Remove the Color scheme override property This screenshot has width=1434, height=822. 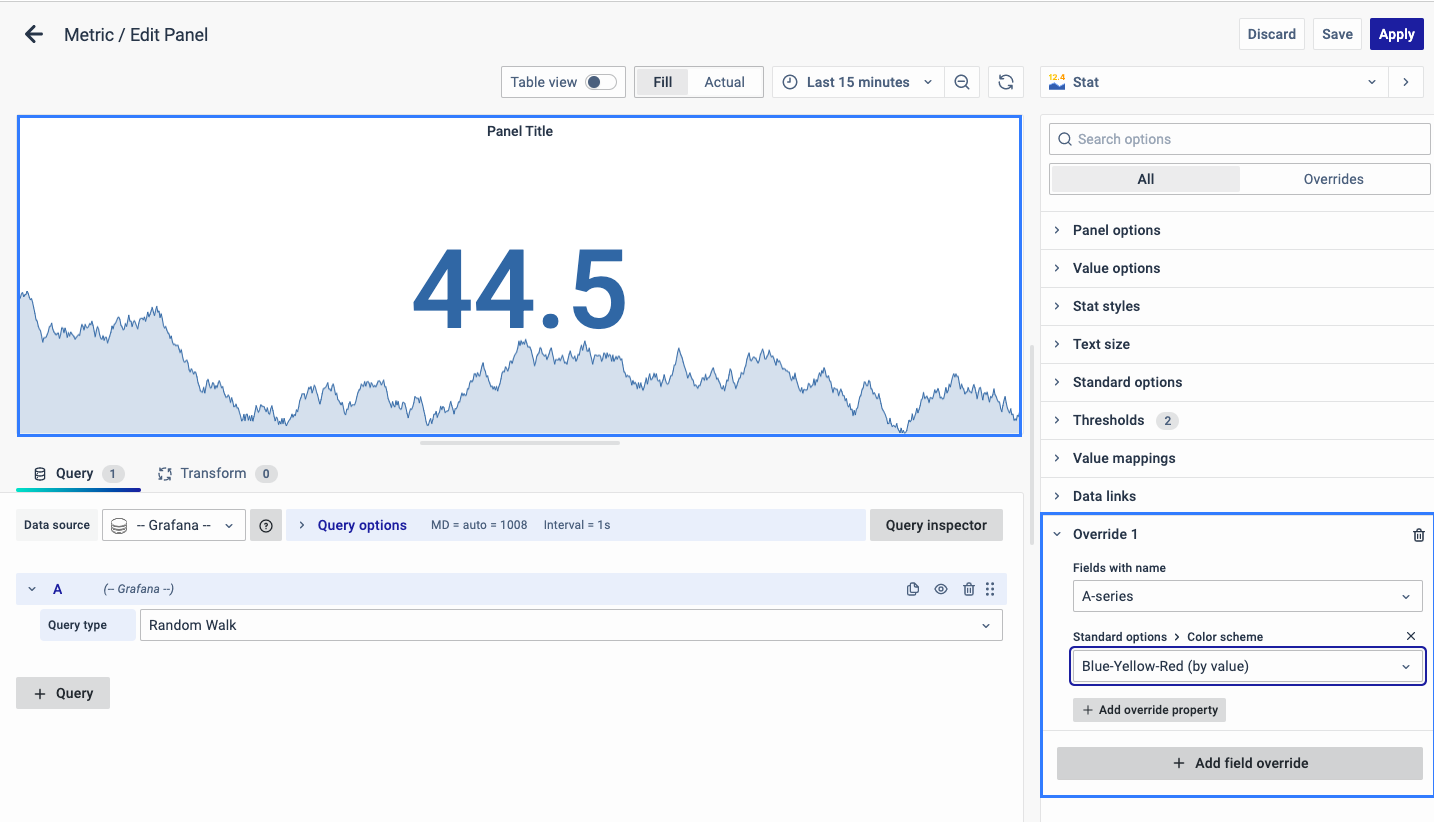point(1411,636)
